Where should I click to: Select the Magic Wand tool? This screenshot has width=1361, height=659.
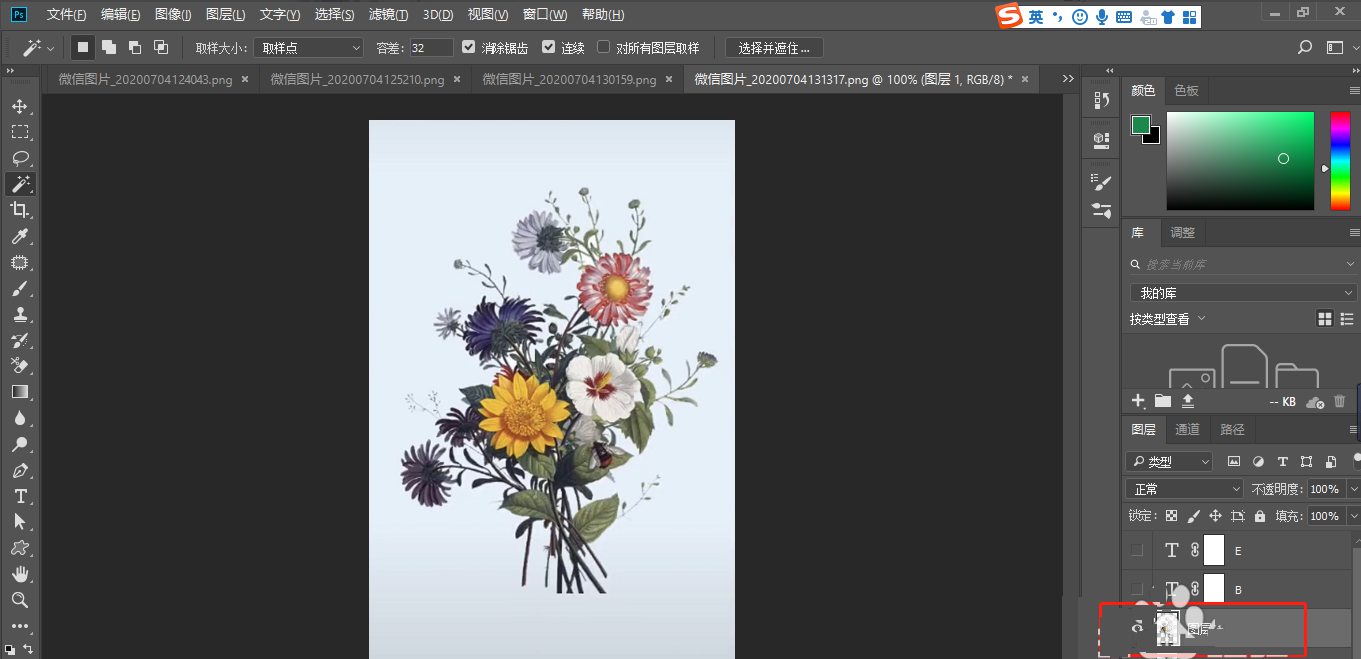tap(21, 184)
